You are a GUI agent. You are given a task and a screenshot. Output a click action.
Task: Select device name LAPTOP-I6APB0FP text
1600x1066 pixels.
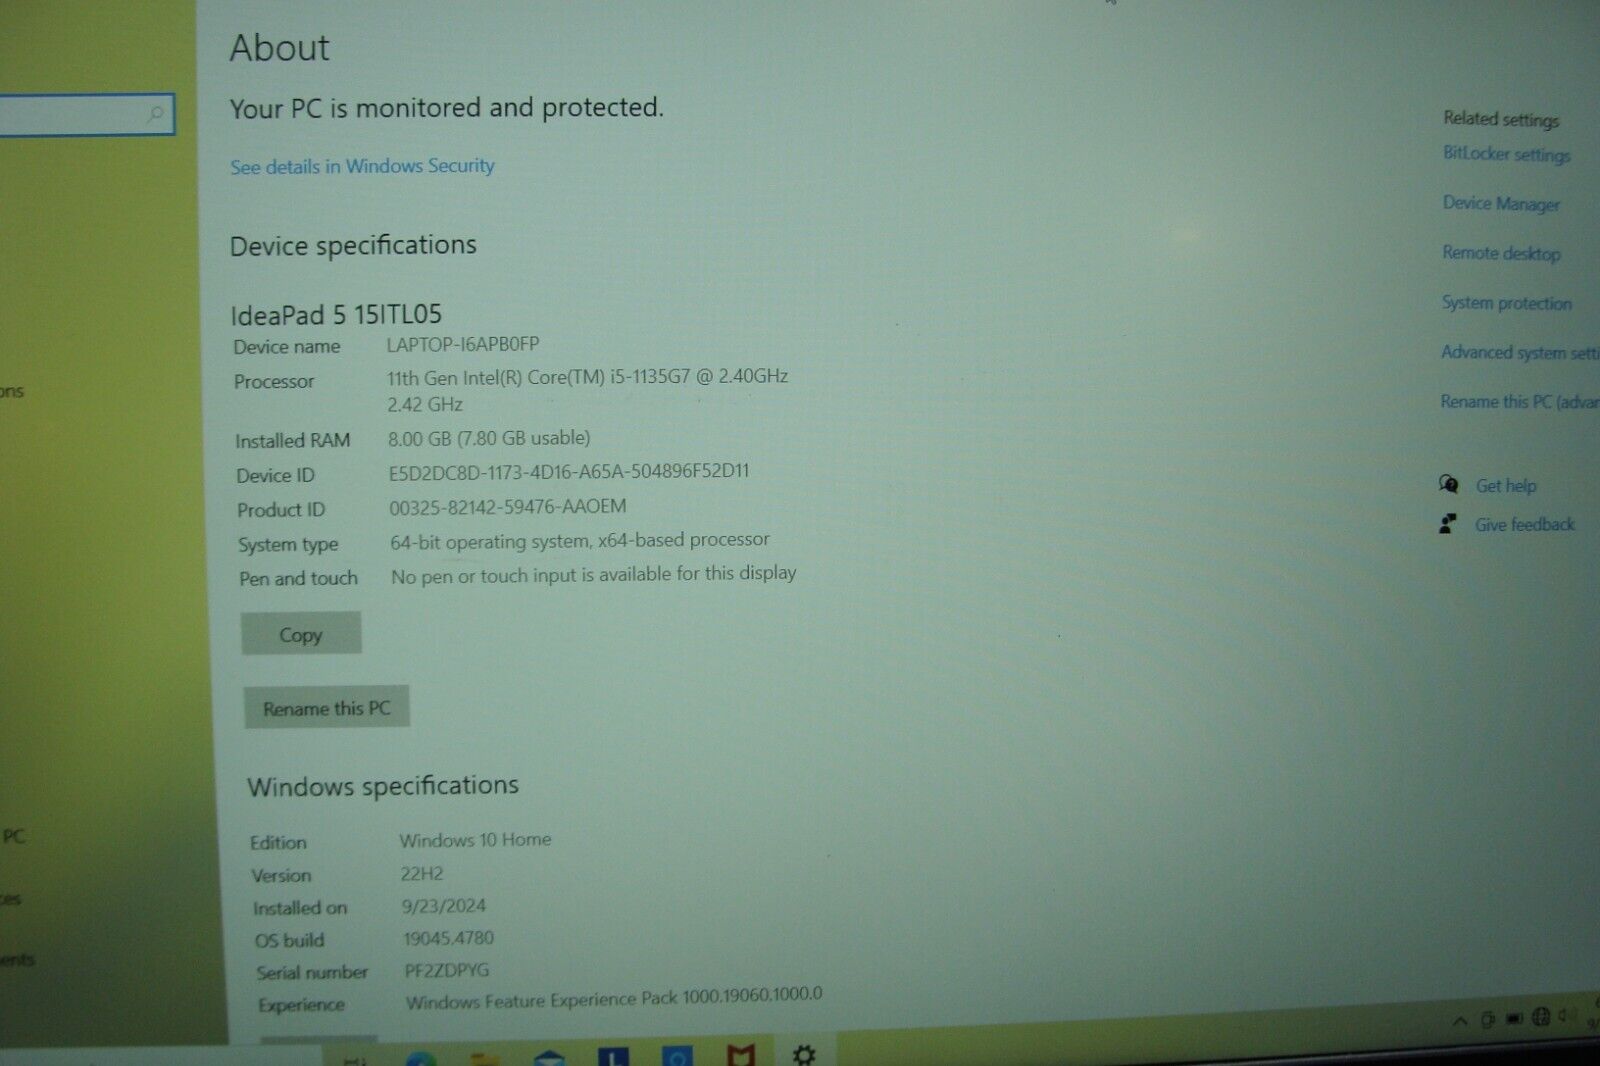(463, 344)
